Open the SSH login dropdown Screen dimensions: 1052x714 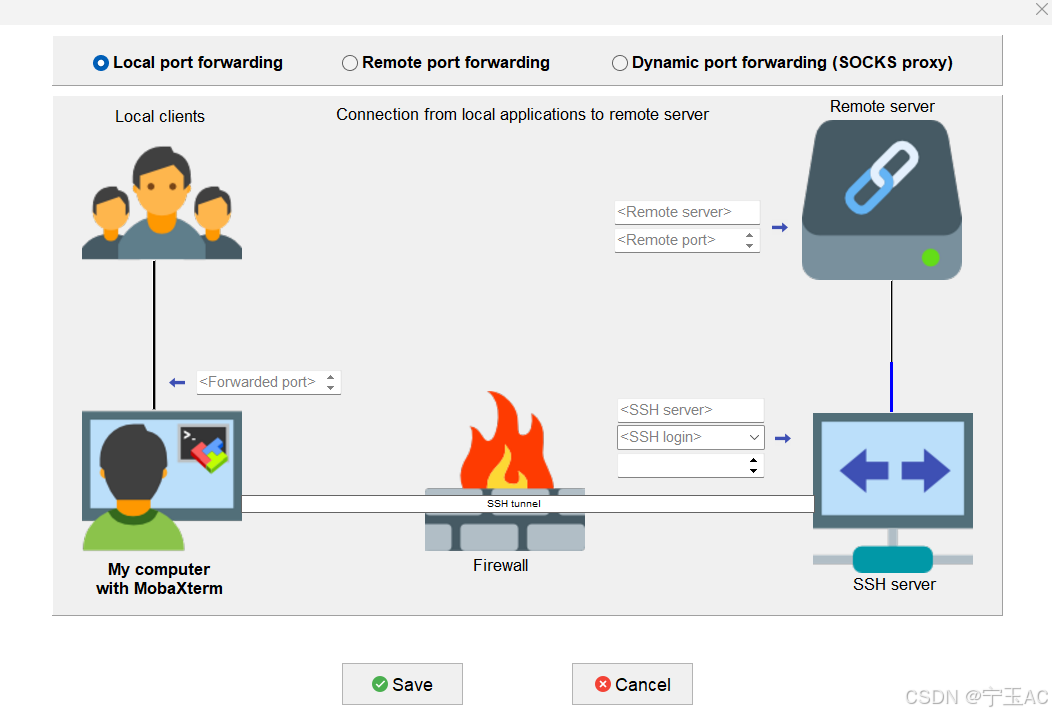point(754,438)
